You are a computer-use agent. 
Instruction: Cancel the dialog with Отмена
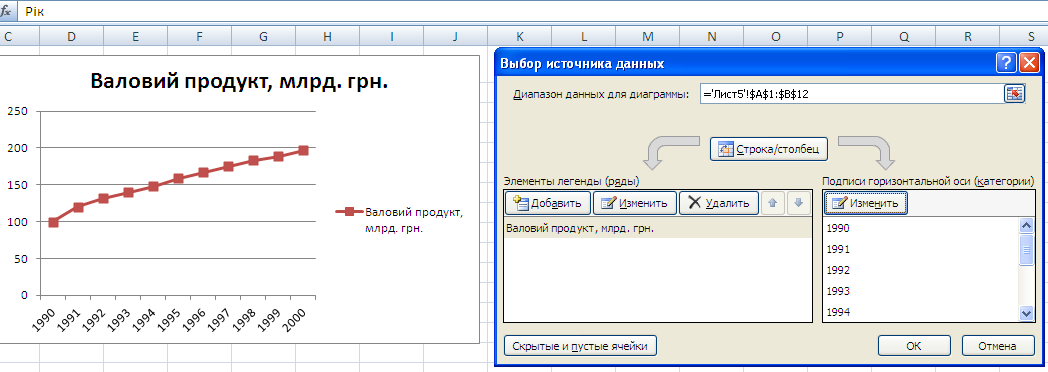tap(998, 346)
